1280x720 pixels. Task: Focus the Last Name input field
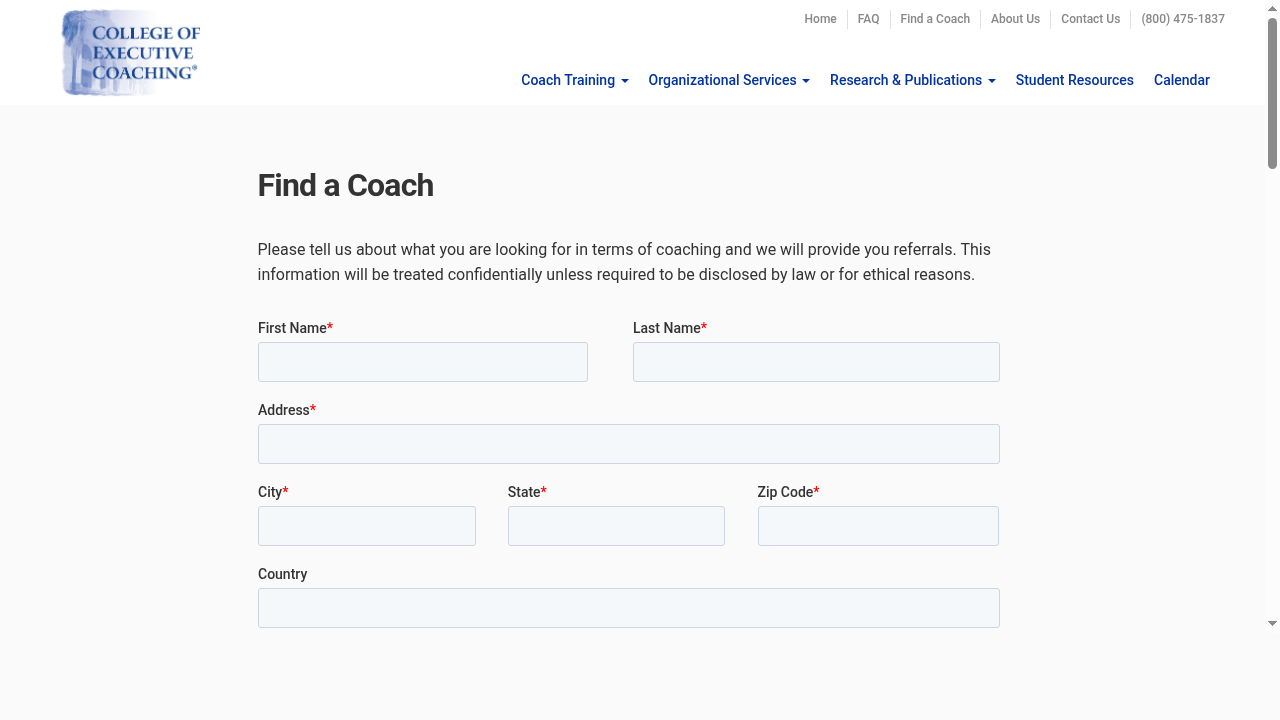[x=816, y=362]
